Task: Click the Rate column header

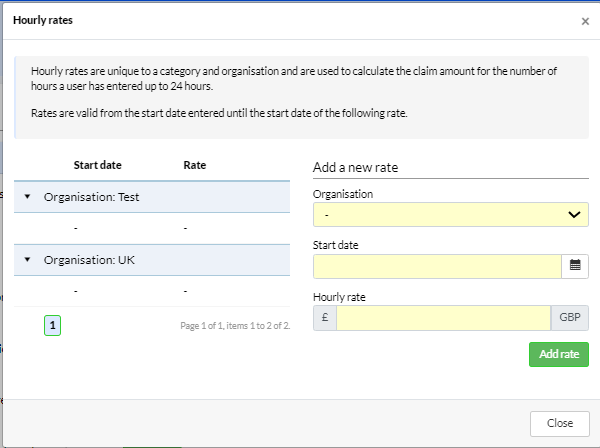Action: [x=194, y=165]
